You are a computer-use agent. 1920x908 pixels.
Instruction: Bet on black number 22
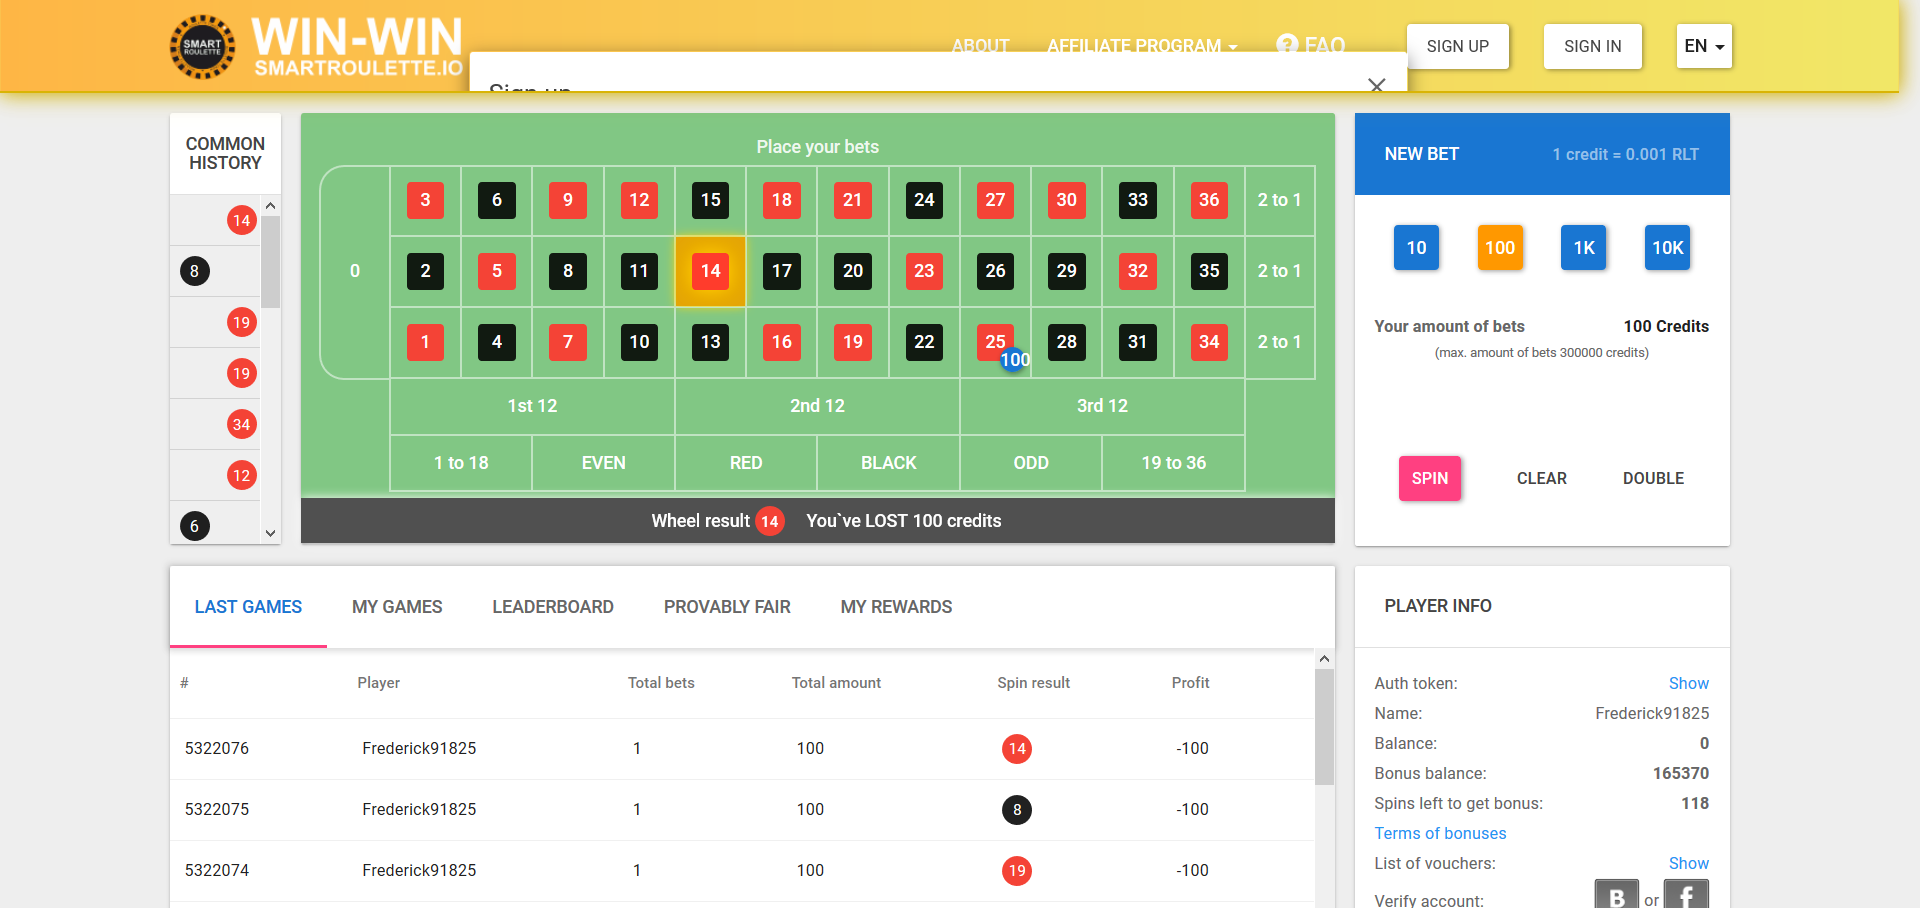click(924, 342)
